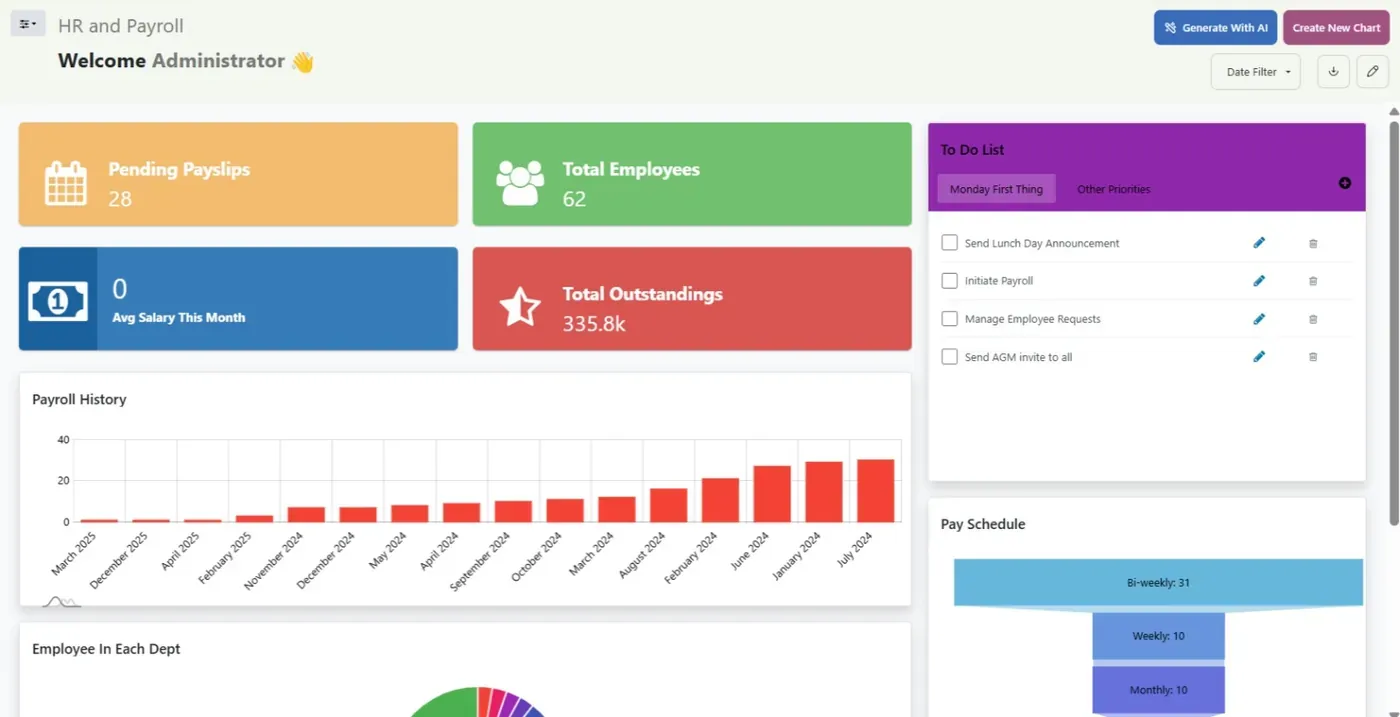The image size is (1400, 717).
Task: Edit Send AGM invite to all task
Action: coord(1259,357)
